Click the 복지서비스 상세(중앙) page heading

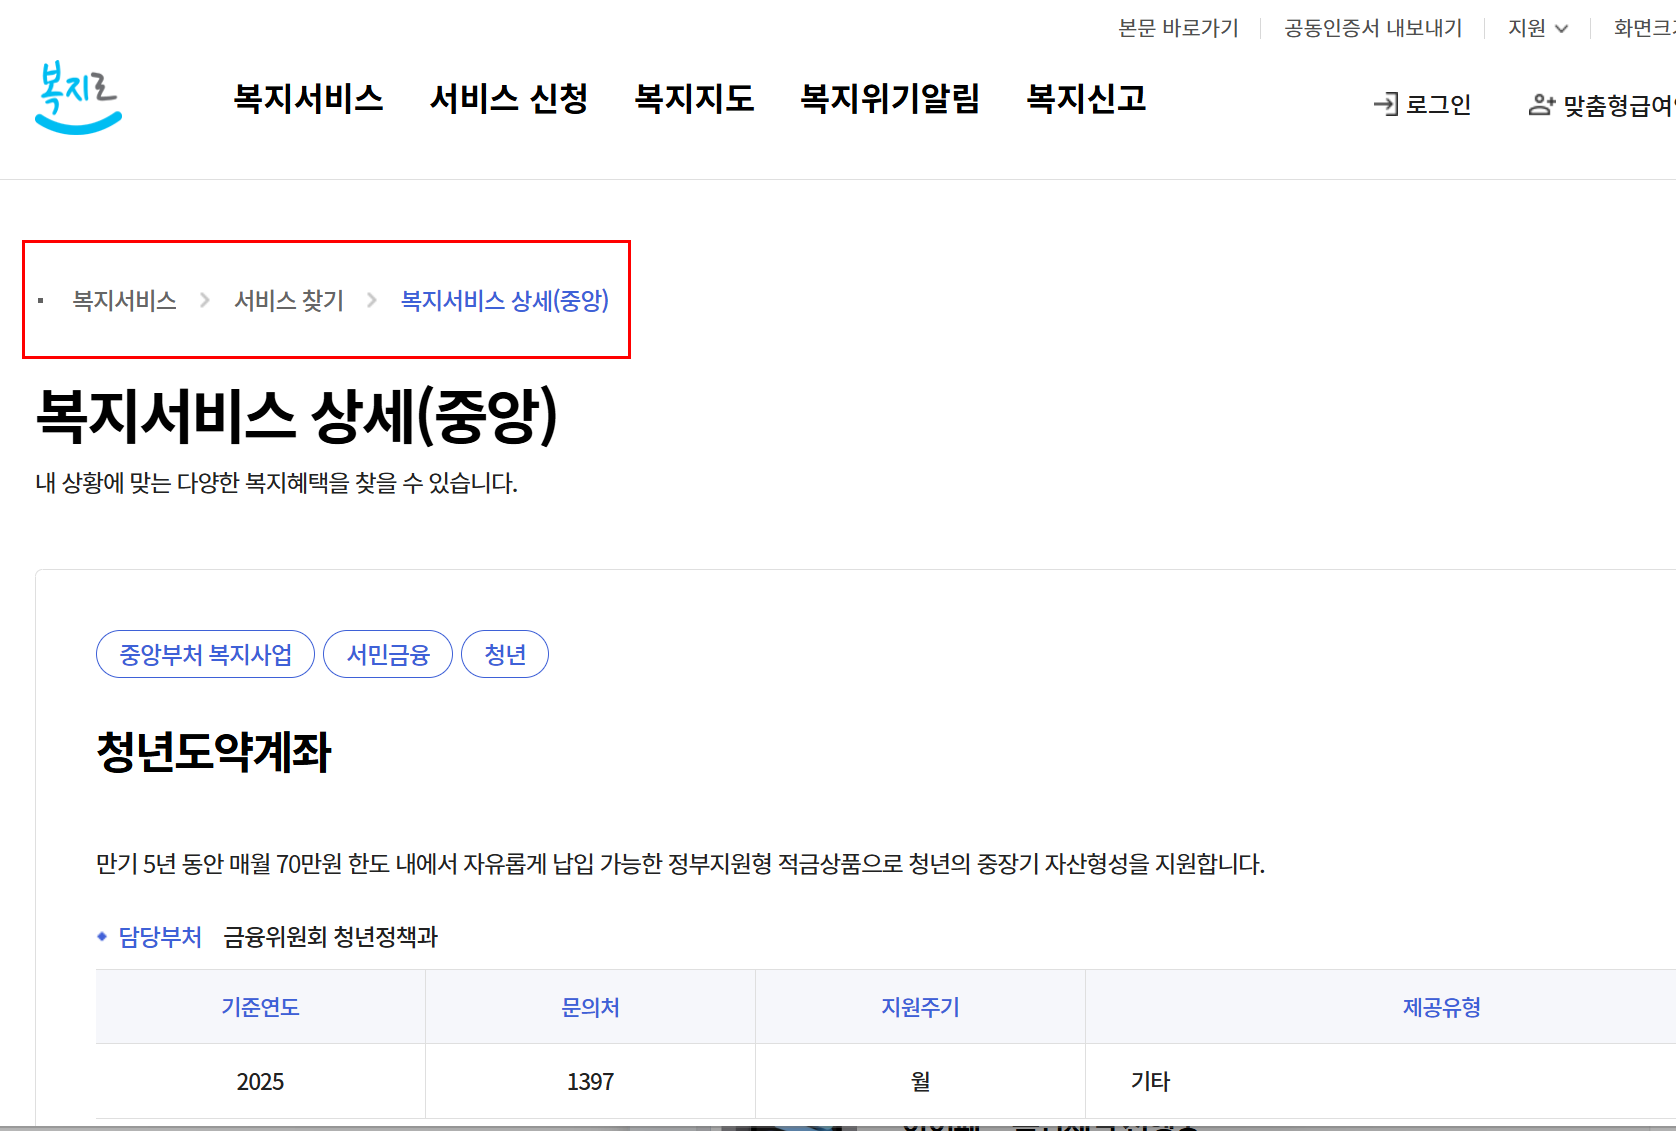click(297, 415)
